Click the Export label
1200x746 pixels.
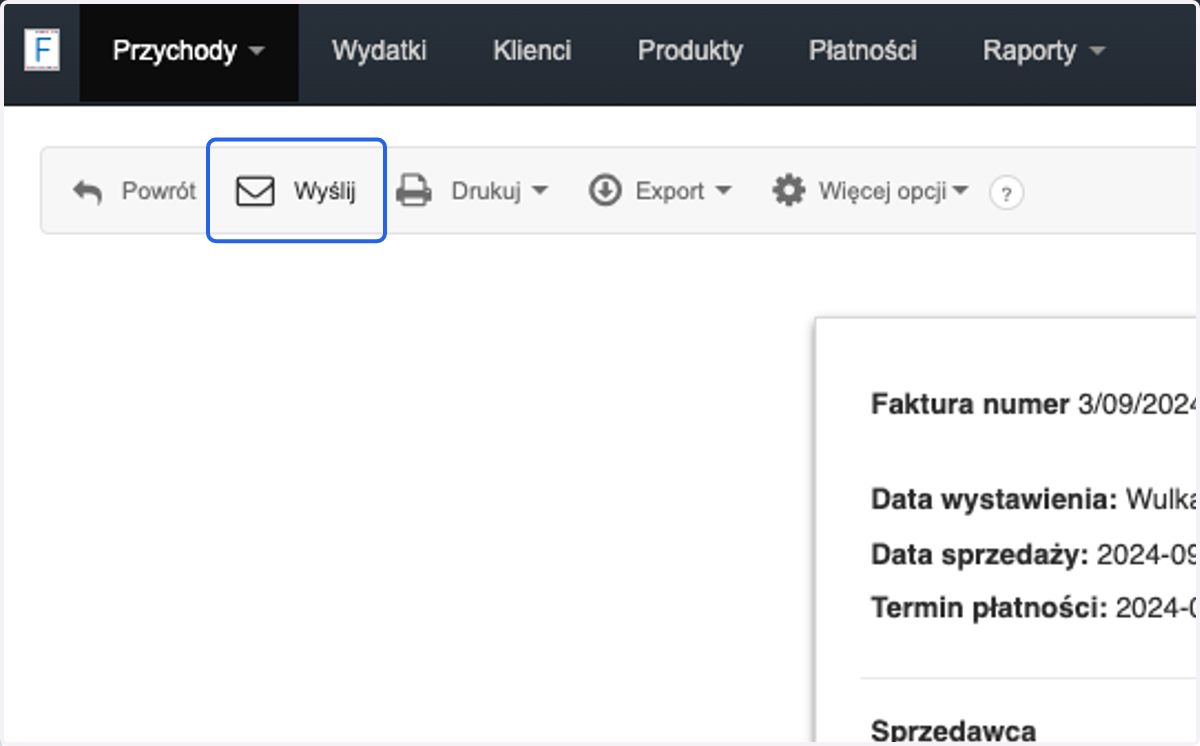pos(670,191)
